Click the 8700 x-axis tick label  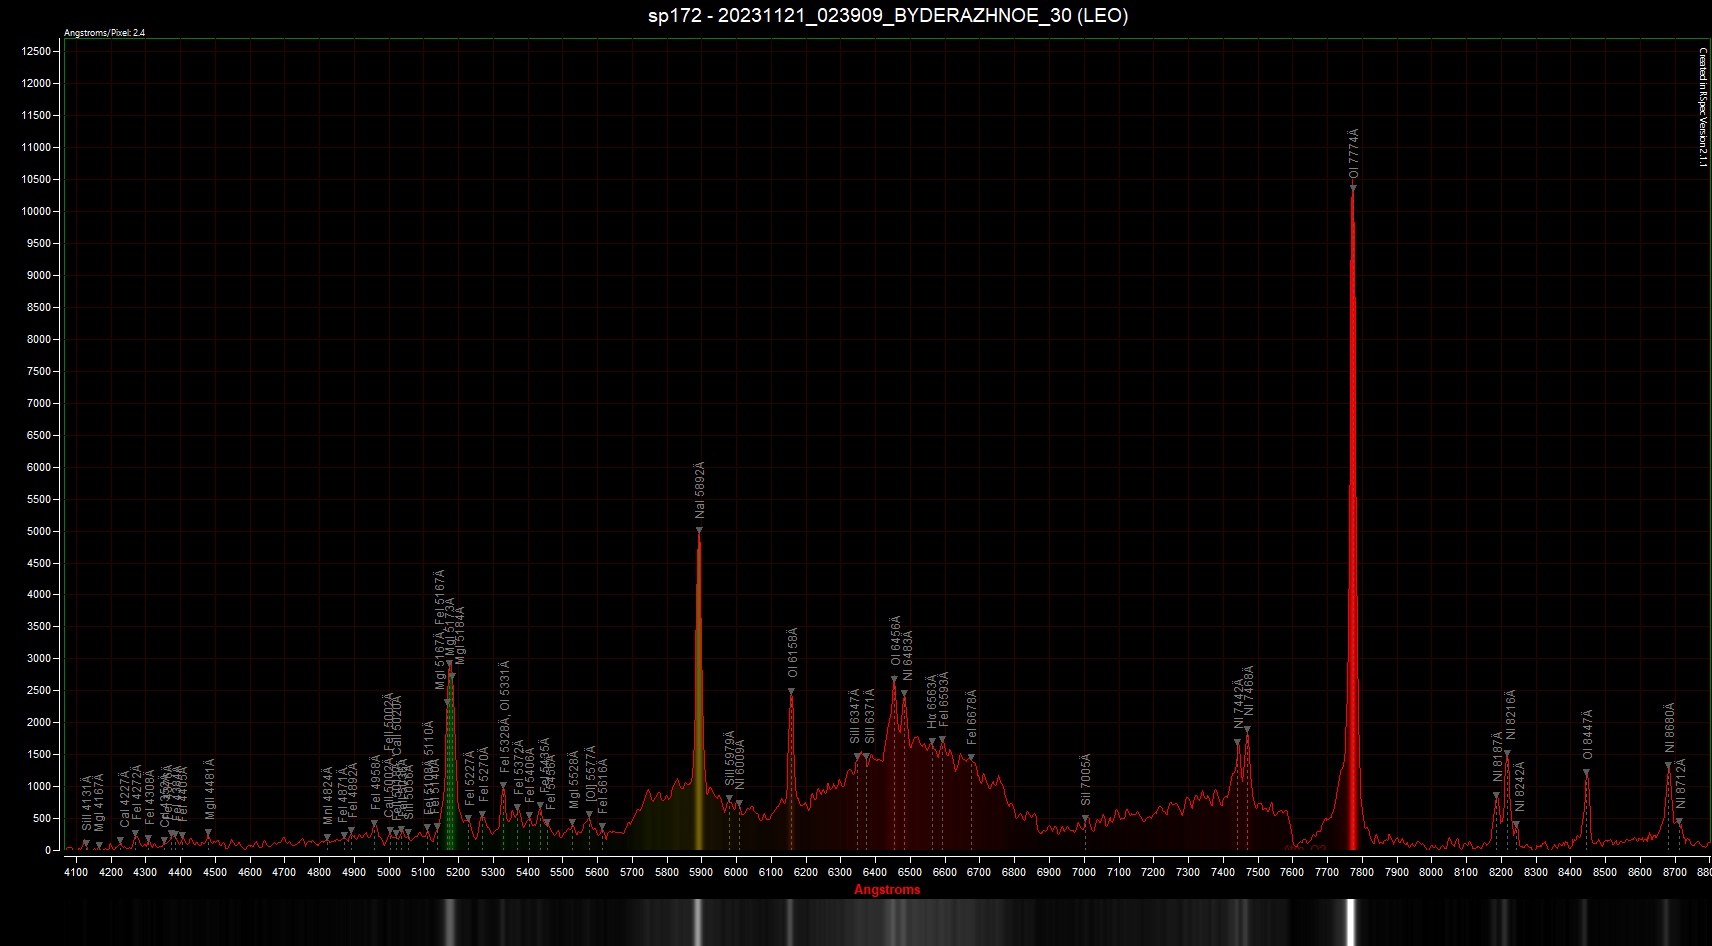(1675, 872)
